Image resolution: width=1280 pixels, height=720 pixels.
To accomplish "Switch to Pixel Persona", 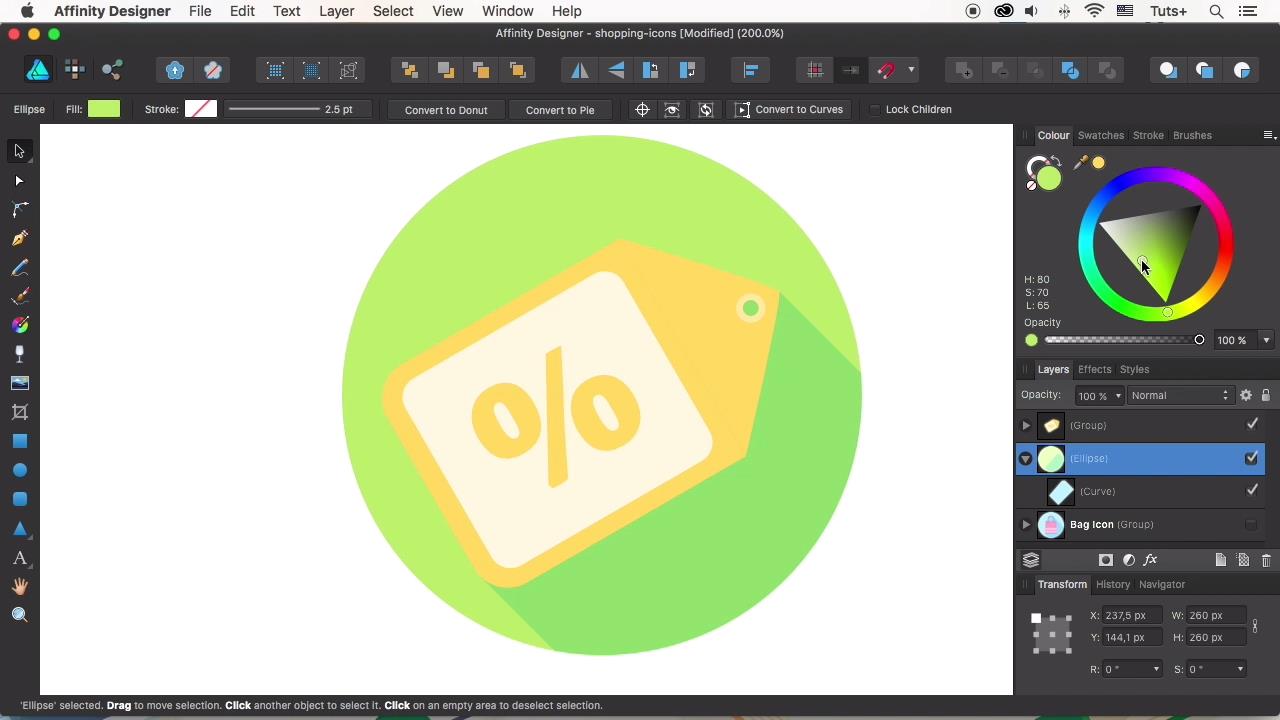I will coord(74,70).
